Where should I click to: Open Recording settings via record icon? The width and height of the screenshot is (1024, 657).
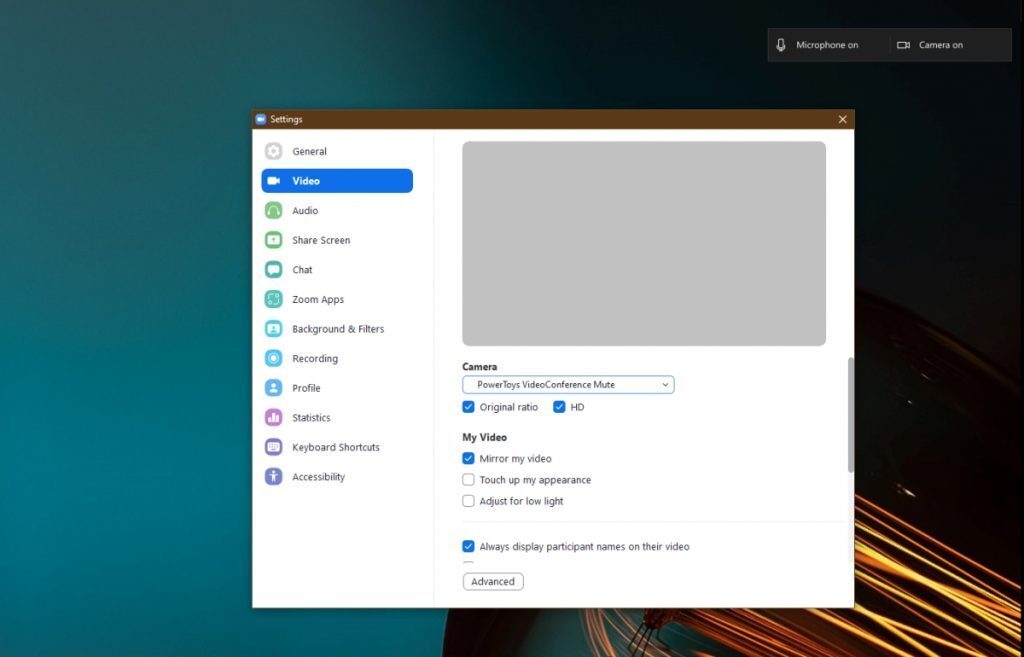click(273, 358)
